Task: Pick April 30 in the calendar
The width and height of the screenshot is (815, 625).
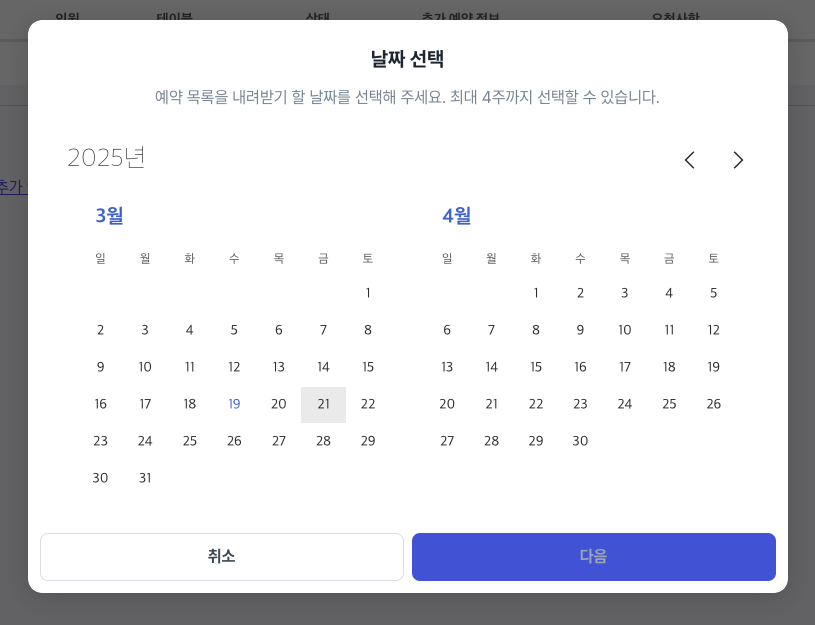Action: (x=580, y=441)
